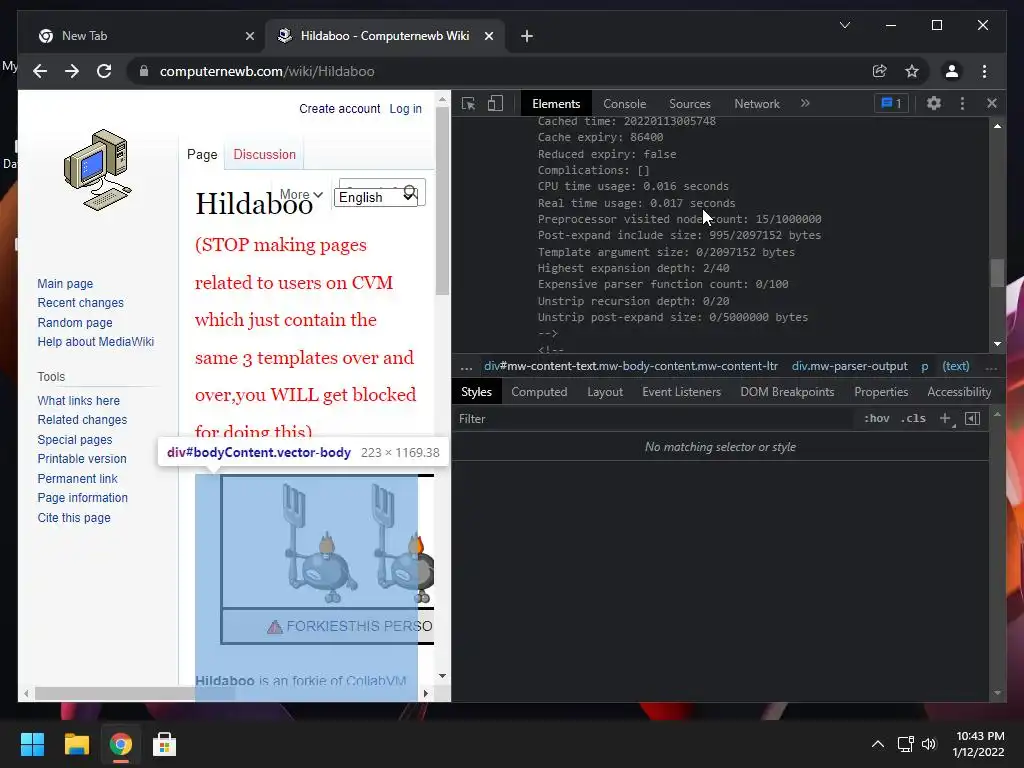Viewport: 1024px width, 768px height.
Task: Open Chrome three-dot menu
Action: [984, 71]
